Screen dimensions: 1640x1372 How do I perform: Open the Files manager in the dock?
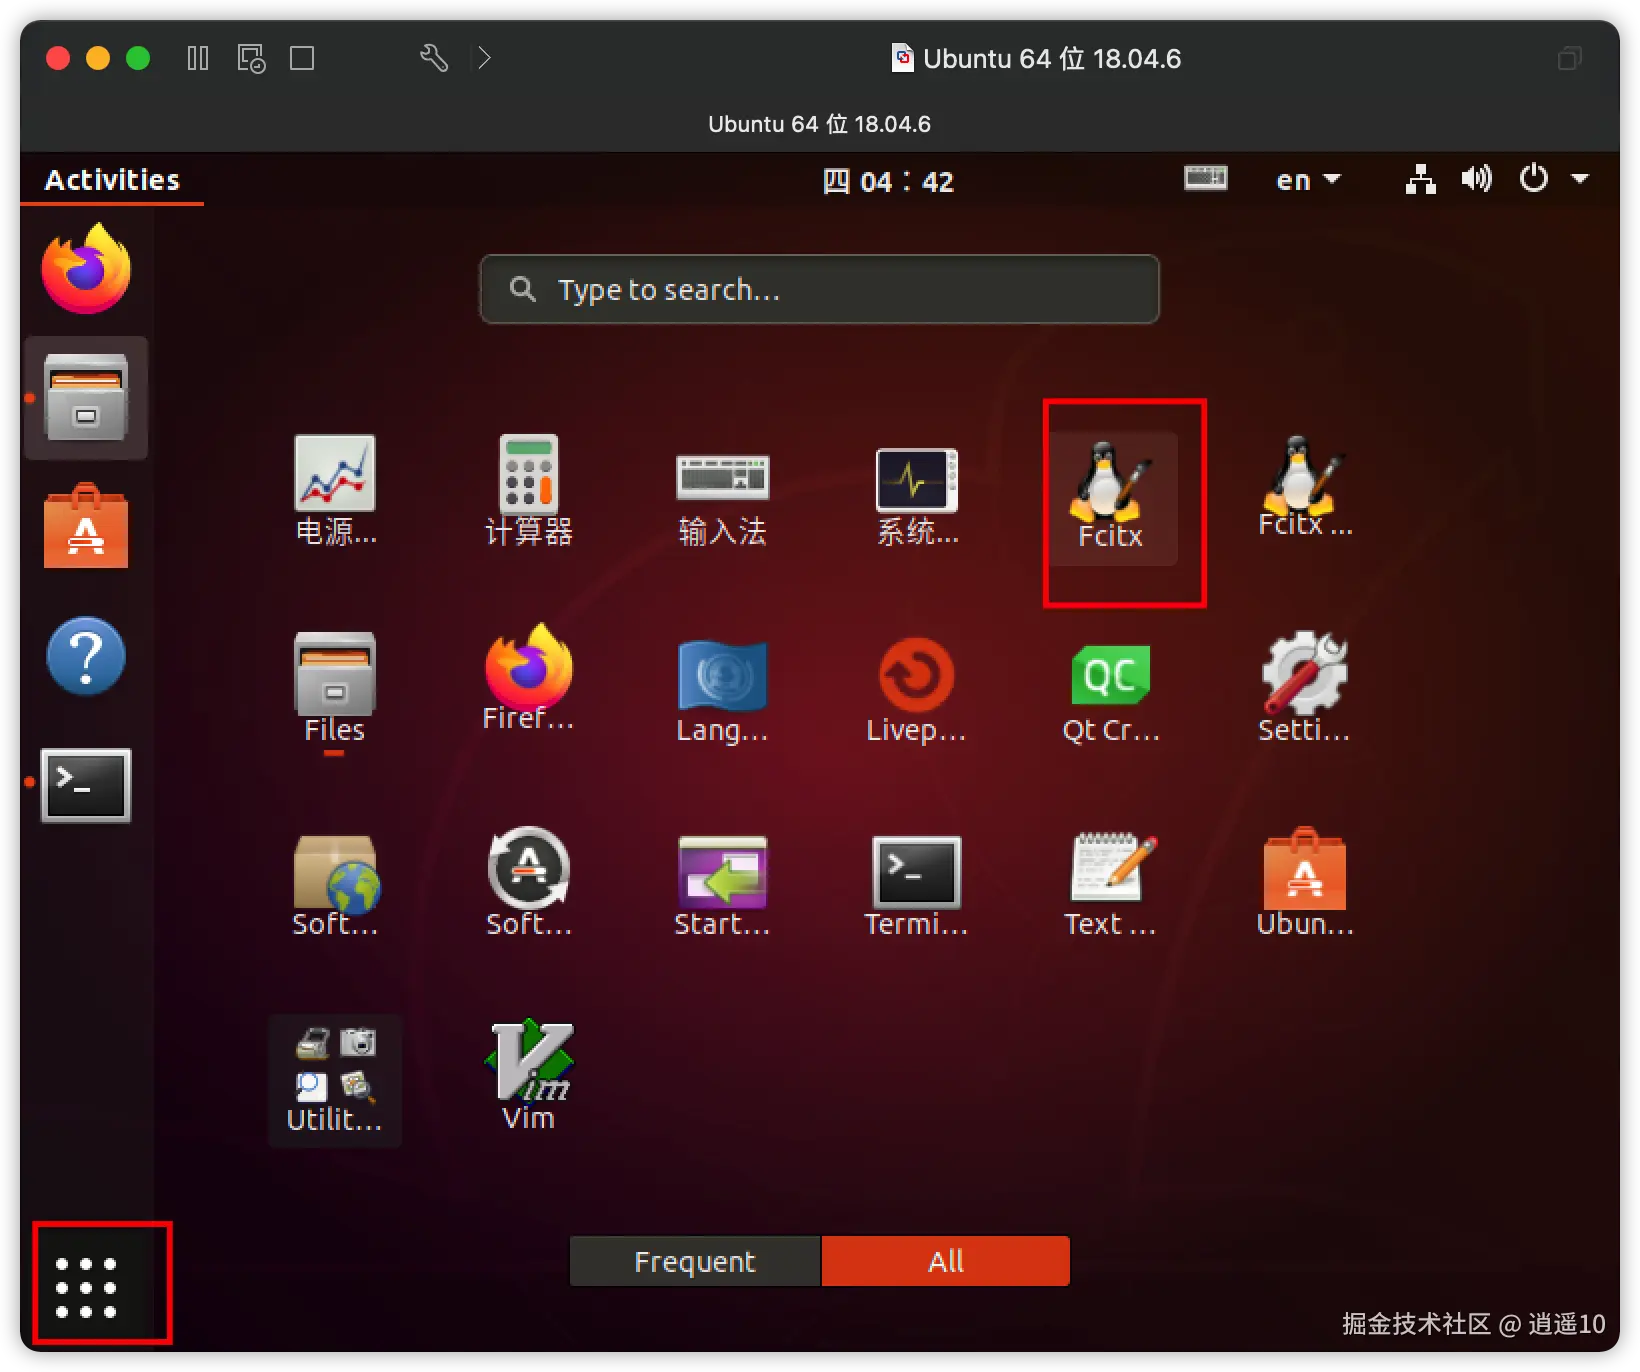tap(86, 398)
